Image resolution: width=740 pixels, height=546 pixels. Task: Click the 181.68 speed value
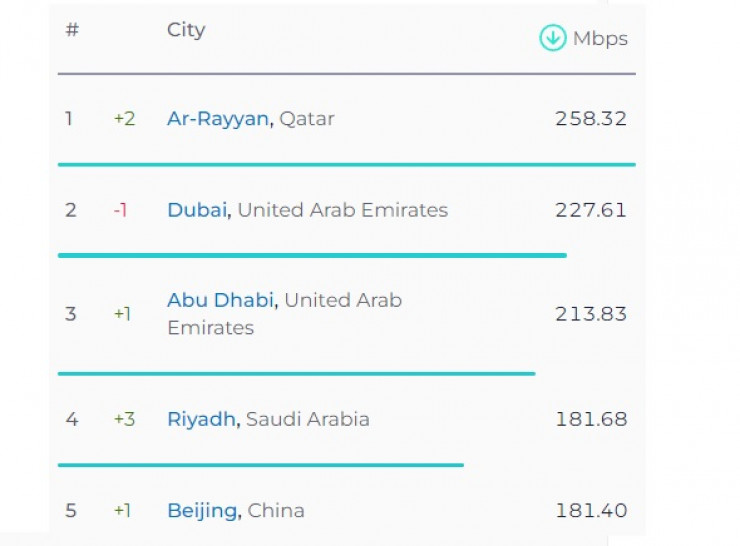591,419
